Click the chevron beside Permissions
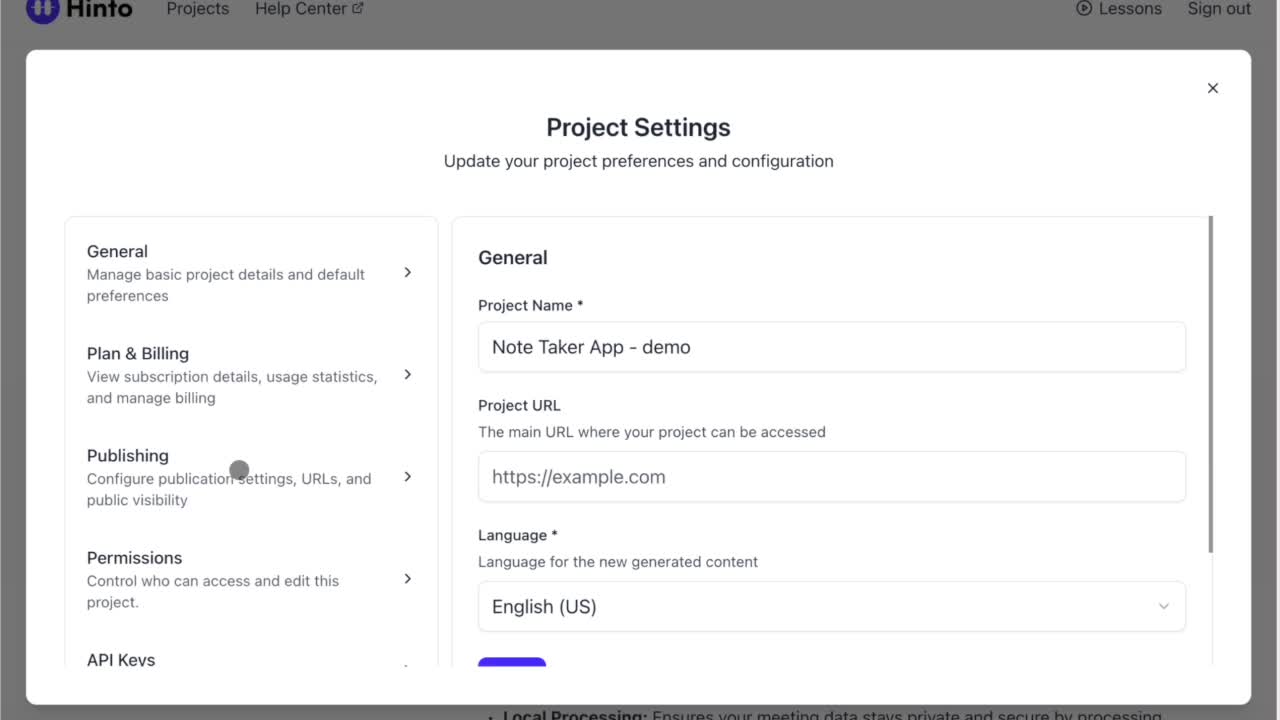Screen dimensions: 1280x720 pyautogui.click(x=407, y=578)
